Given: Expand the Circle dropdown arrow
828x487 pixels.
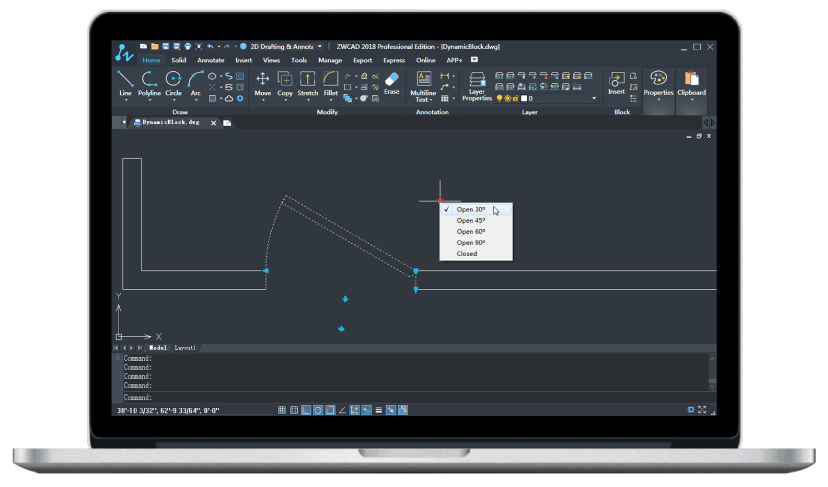Looking at the screenshot, I should [174, 100].
